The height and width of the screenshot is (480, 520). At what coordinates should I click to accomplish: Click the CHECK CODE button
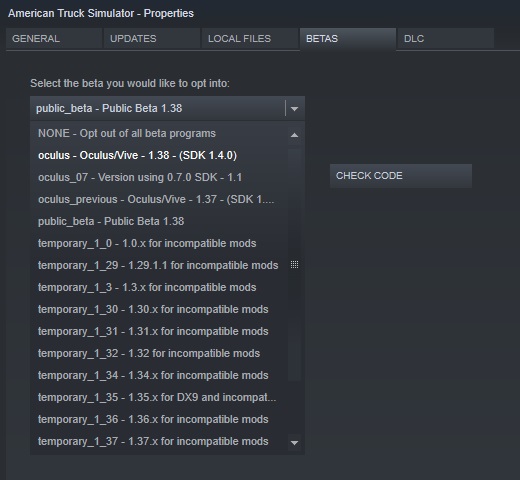401,176
